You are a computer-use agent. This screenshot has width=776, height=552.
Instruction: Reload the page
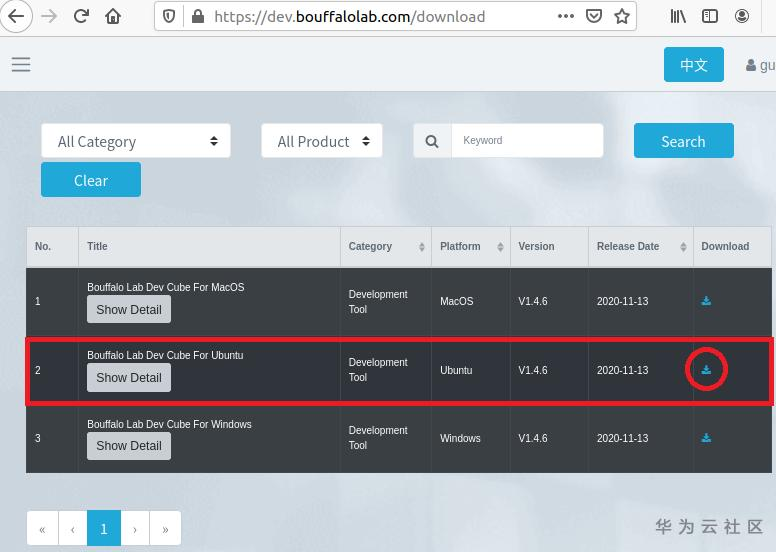[81, 16]
